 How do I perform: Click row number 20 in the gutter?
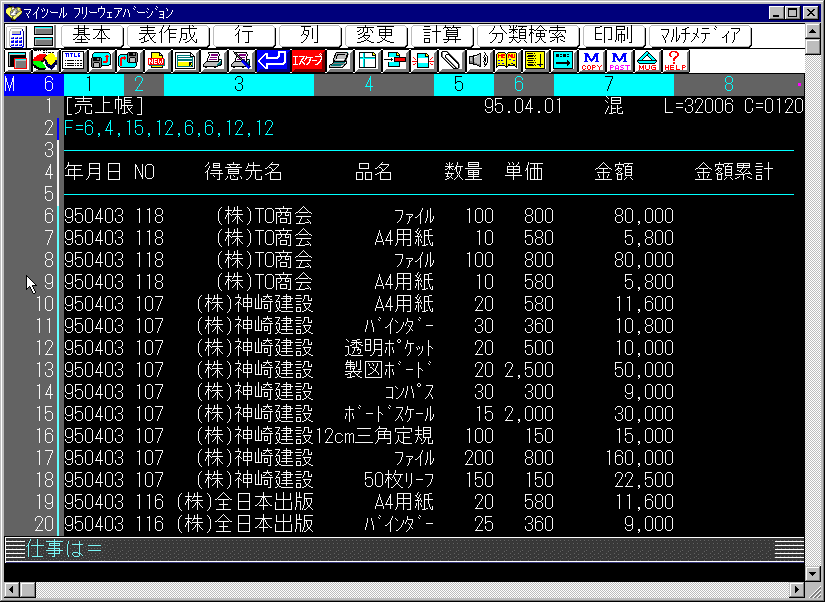click(x=44, y=524)
